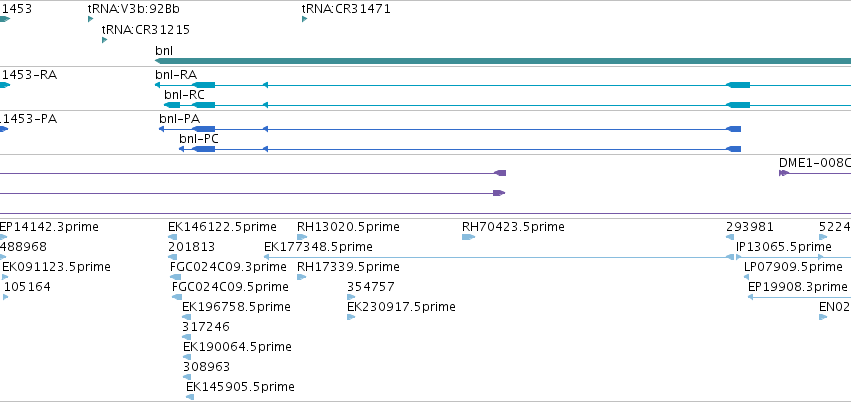851x402 pixels.
Task: Select the EK177348.5prime EST feature line
Action: 499,257
